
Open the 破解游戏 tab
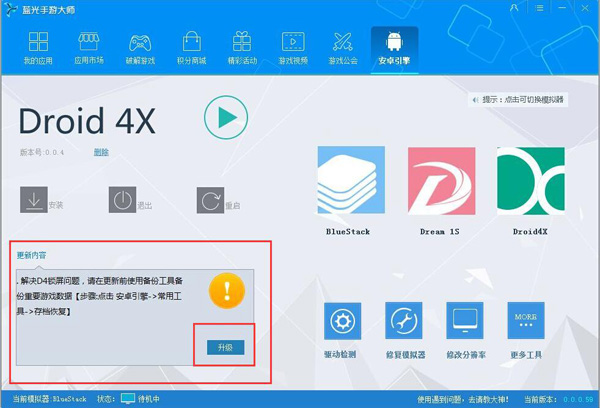tap(140, 48)
